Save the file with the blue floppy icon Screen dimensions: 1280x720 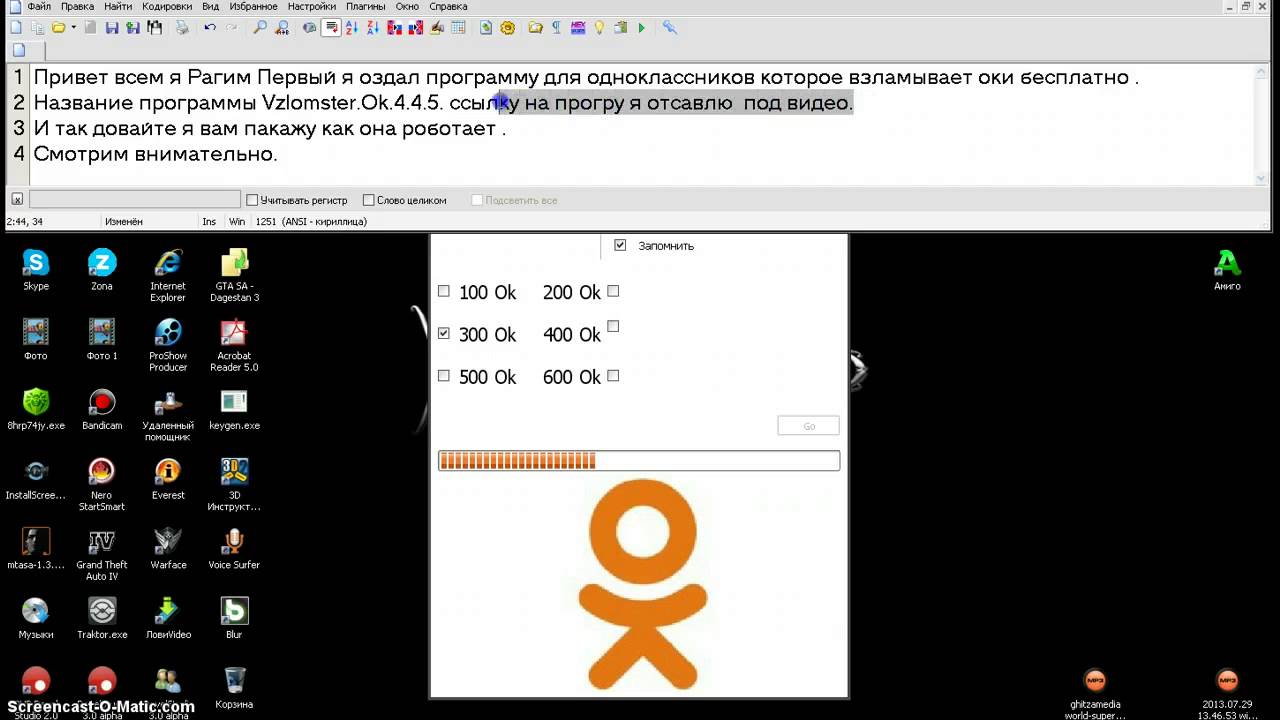coord(111,28)
